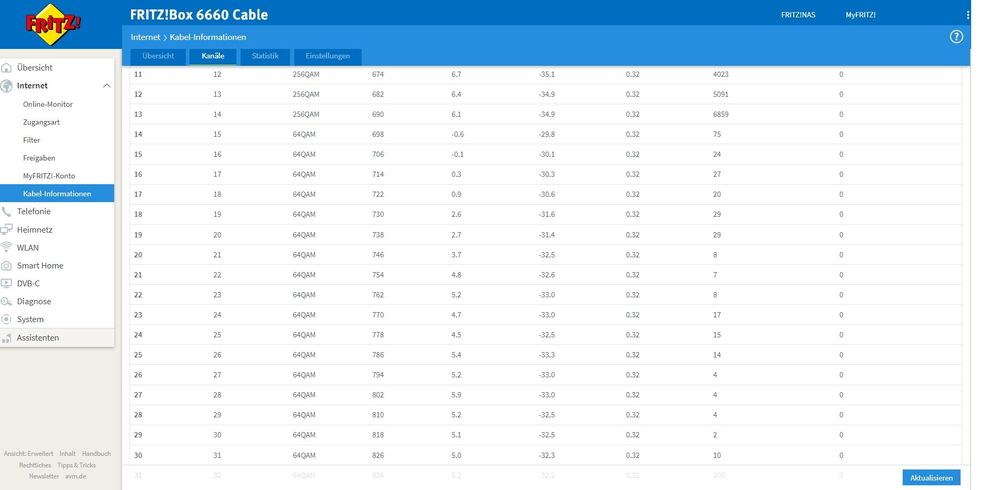The height and width of the screenshot is (490, 999).
Task: Click frequency 714 in row 16
Action: [x=378, y=175]
